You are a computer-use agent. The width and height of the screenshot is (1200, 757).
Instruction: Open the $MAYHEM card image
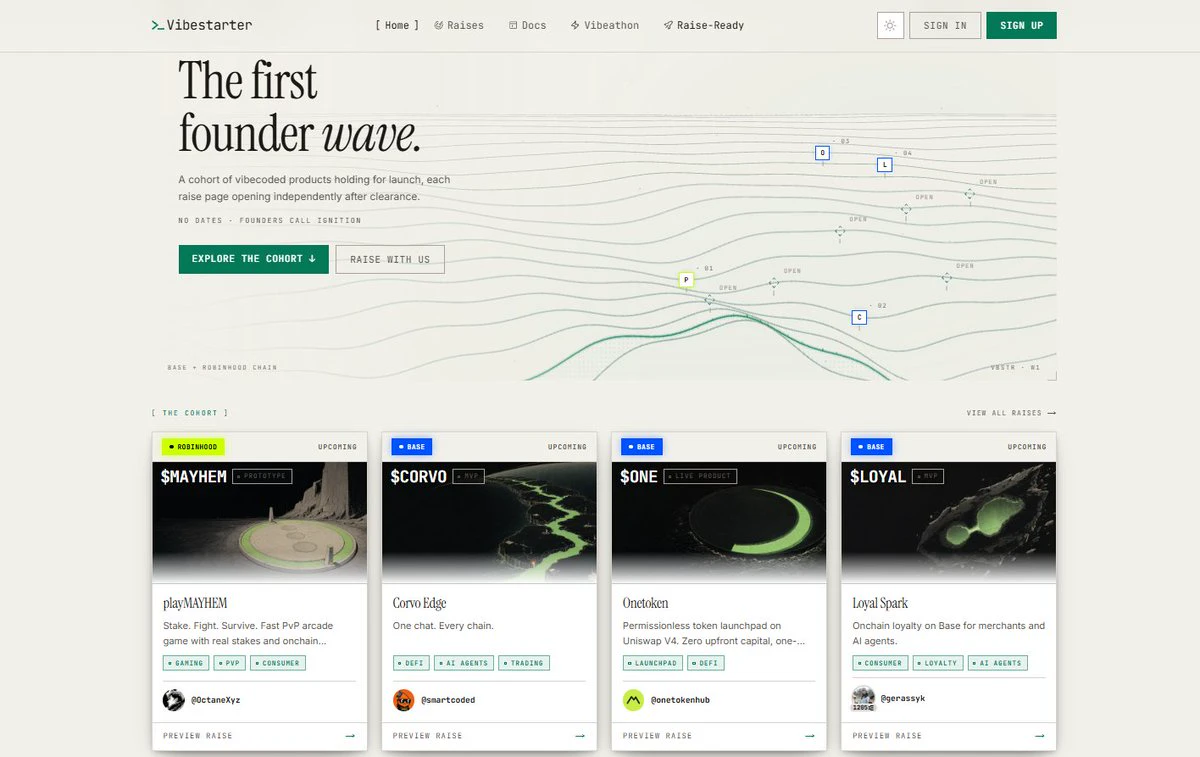click(x=260, y=522)
